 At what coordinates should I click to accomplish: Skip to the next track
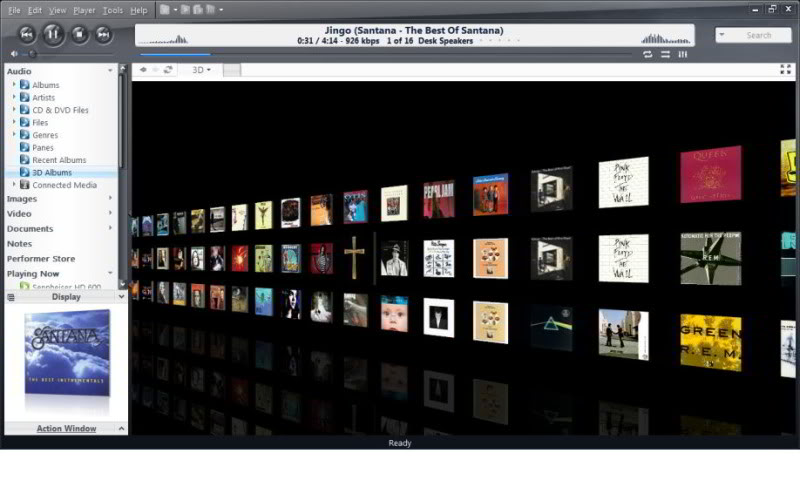[x=103, y=35]
